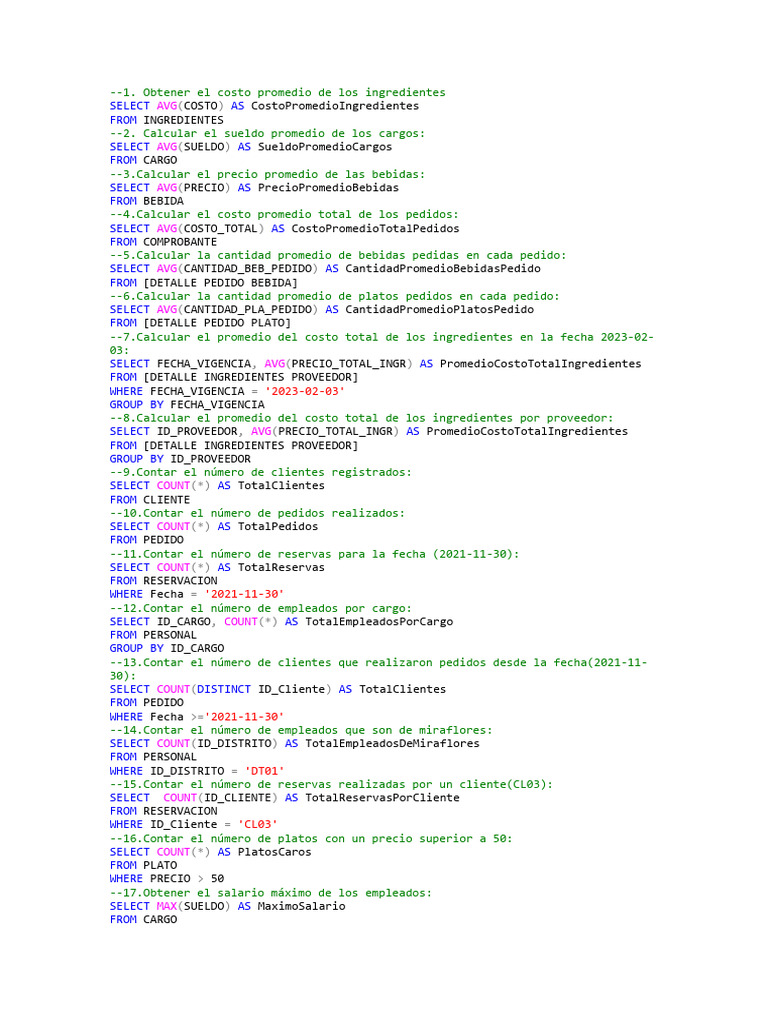Click the line 'FROM PLATO'
The image size is (768, 1024).
click(144, 865)
